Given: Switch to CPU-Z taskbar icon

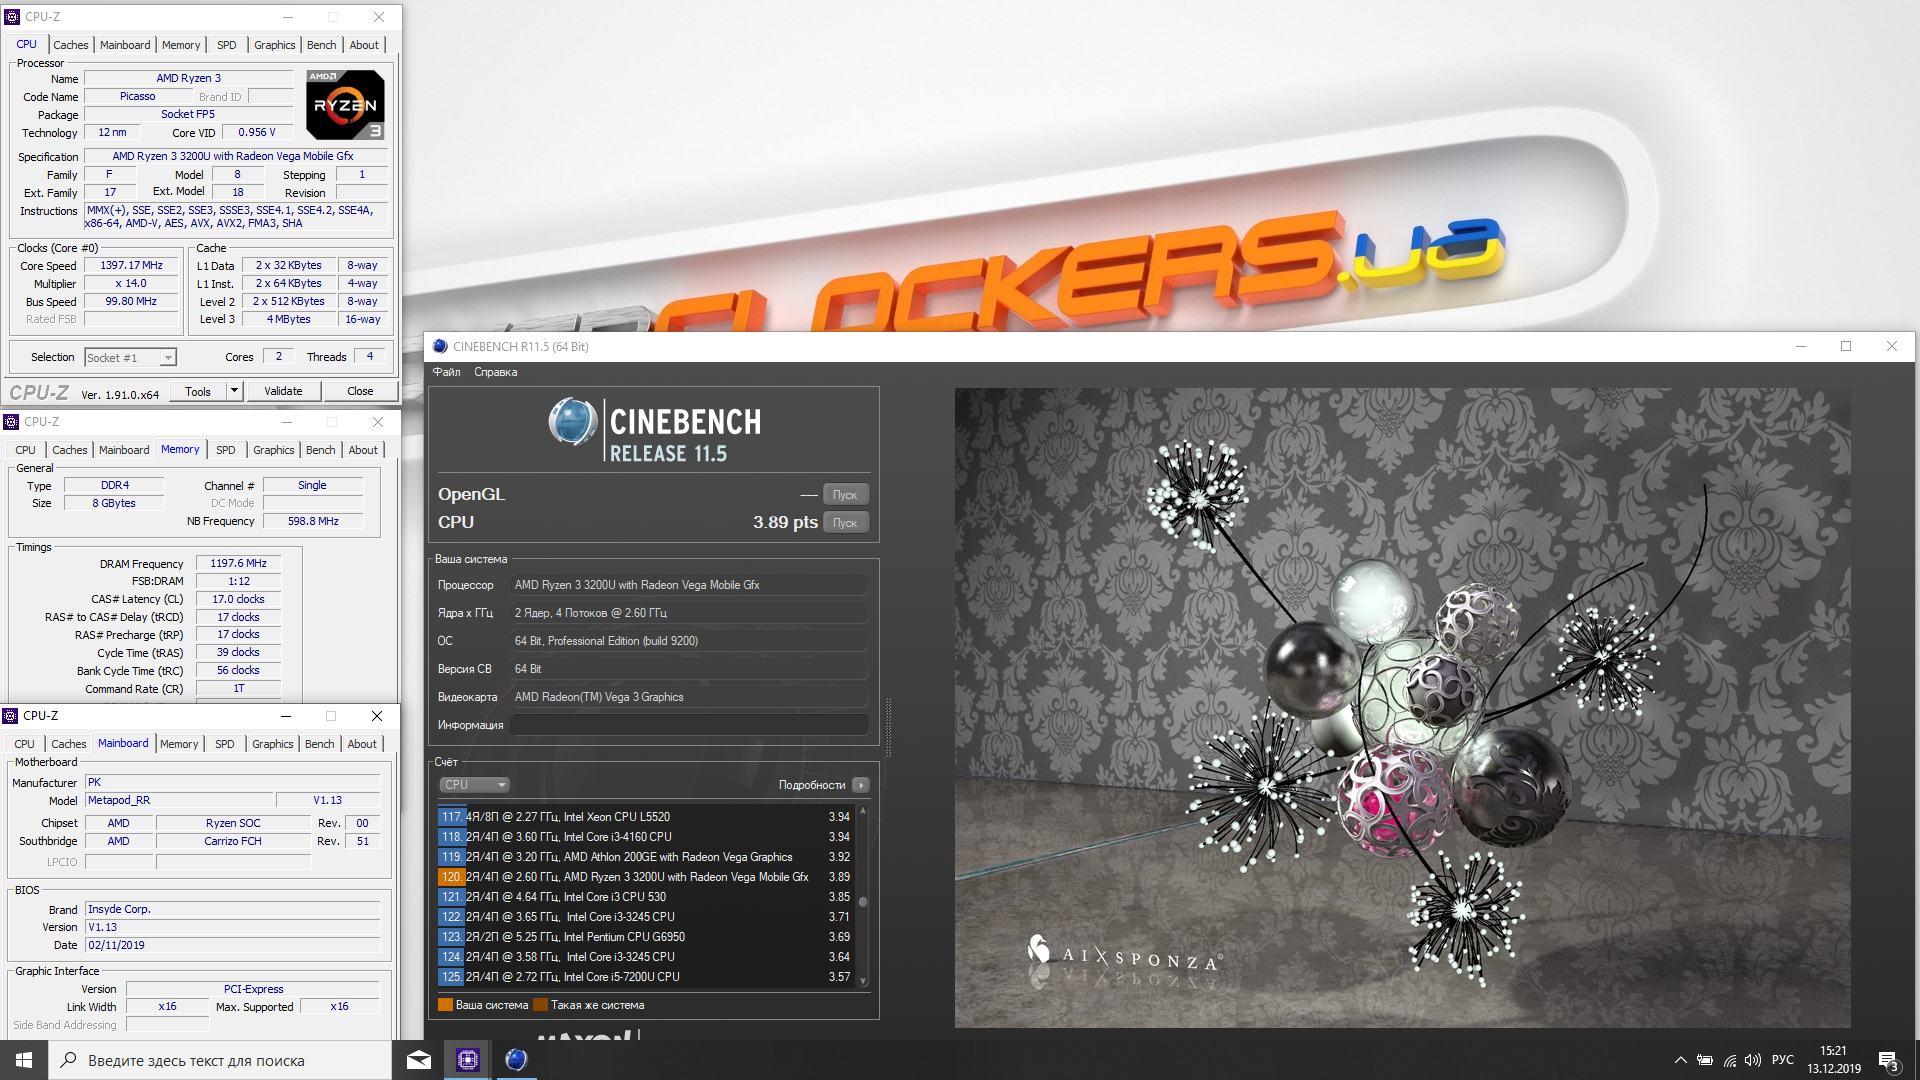Looking at the screenshot, I should point(467,1060).
